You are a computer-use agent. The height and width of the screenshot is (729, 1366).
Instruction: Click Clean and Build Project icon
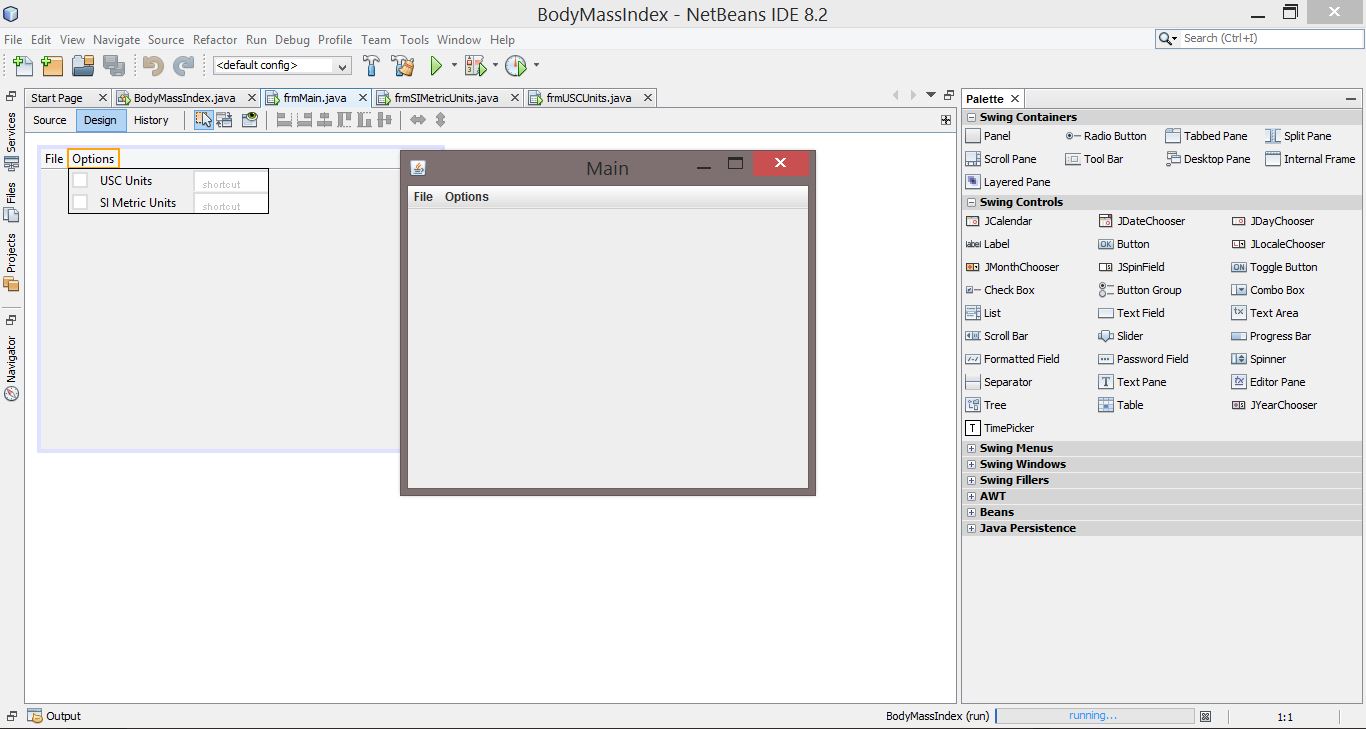coord(403,66)
